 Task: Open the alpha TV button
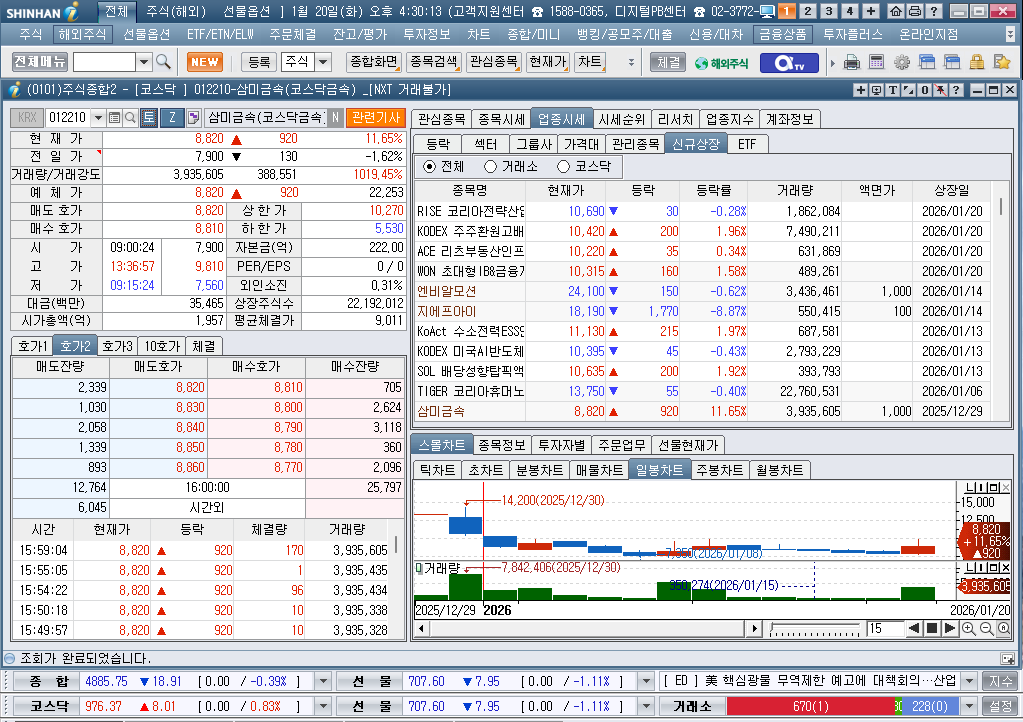tap(788, 63)
